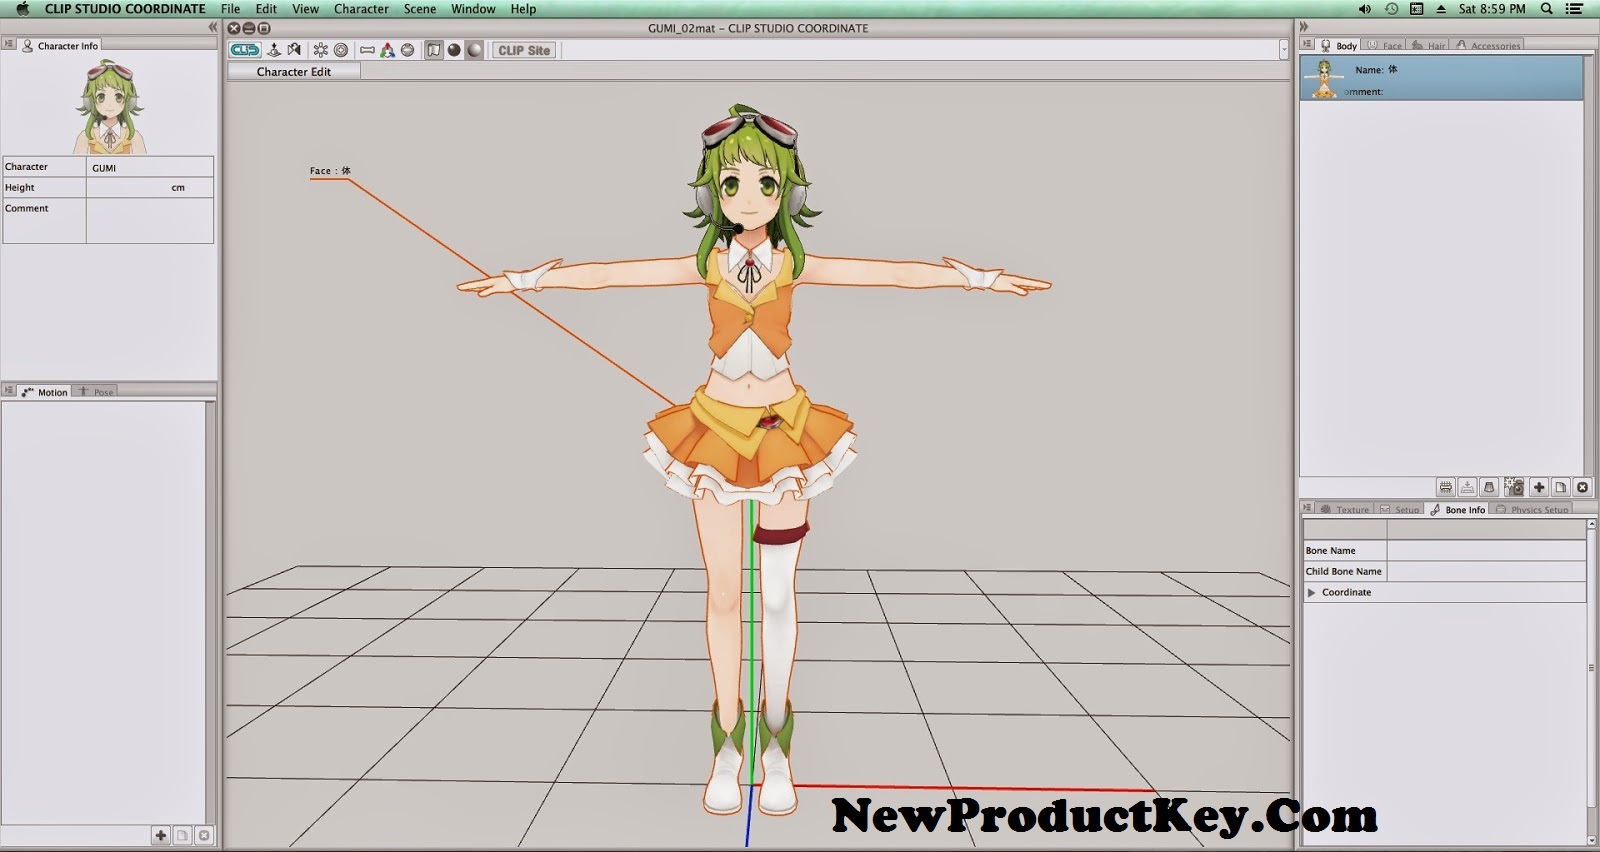The height and width of the screenshot is (852, 1600).
Task: Open the Help menu
Action: (523, 9)
